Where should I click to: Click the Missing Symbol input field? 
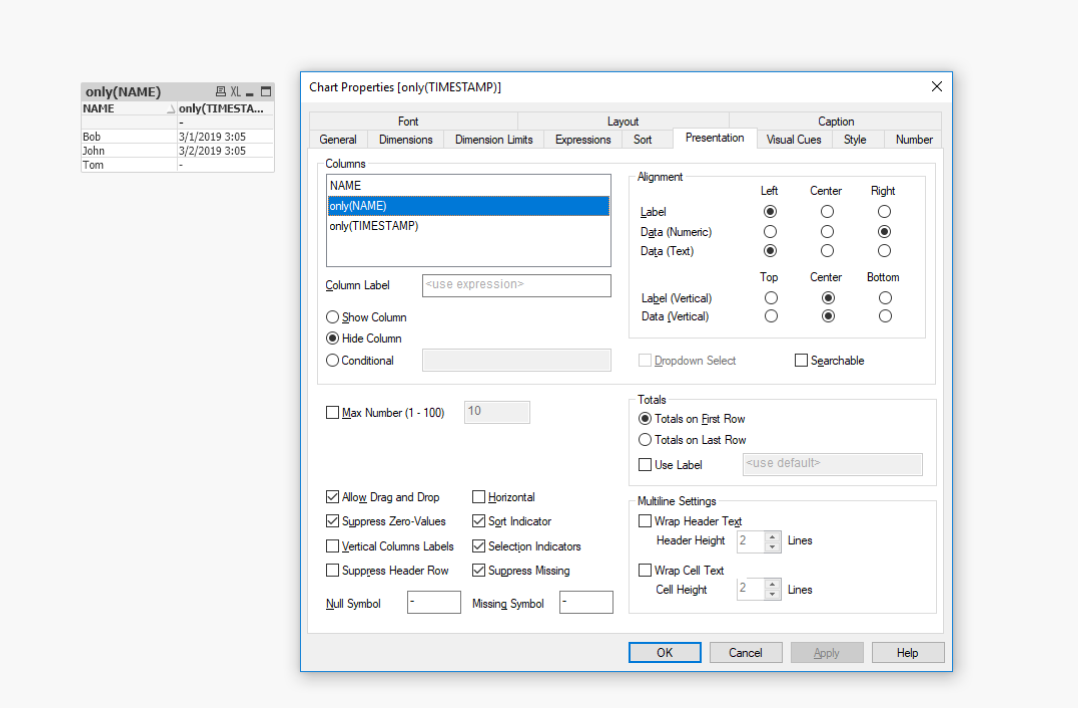586,602
